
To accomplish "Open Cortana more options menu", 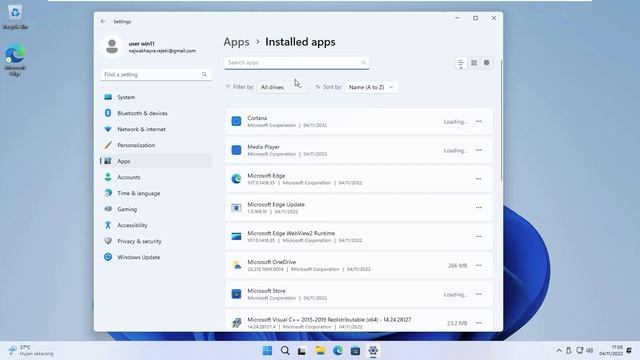I will pos(479,122).
